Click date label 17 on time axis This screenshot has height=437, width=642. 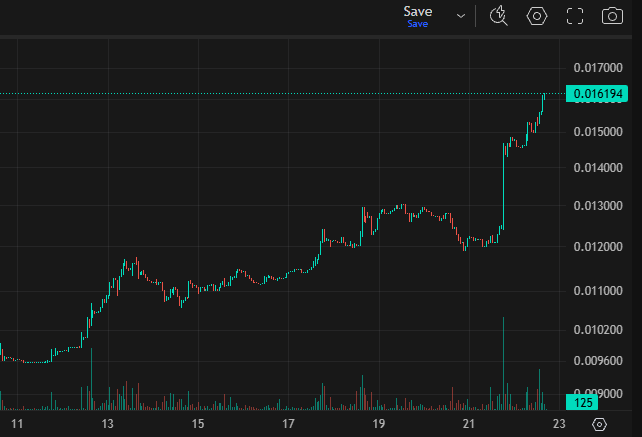click(x=288, y=423)
